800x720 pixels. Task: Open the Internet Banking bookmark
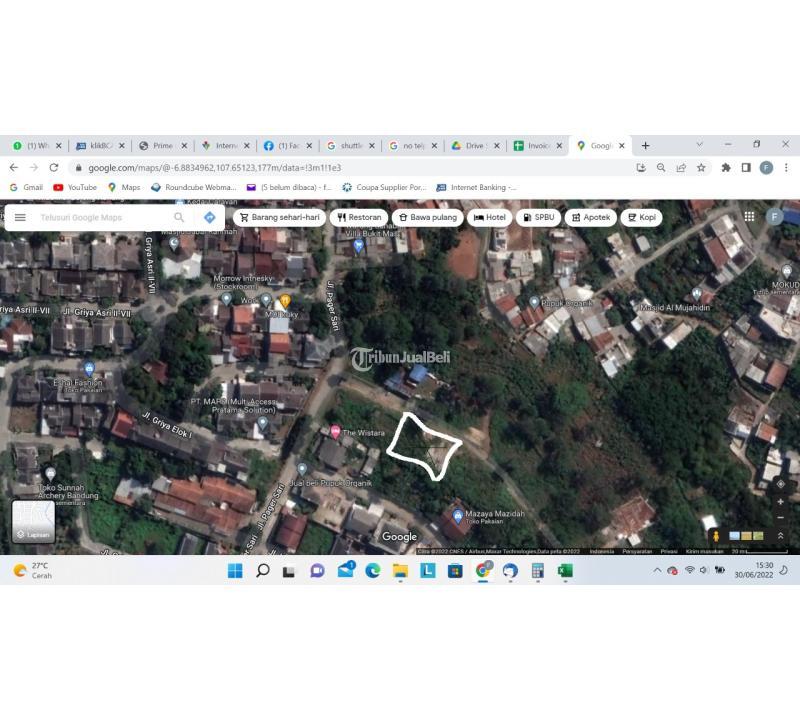click(477, 187)
